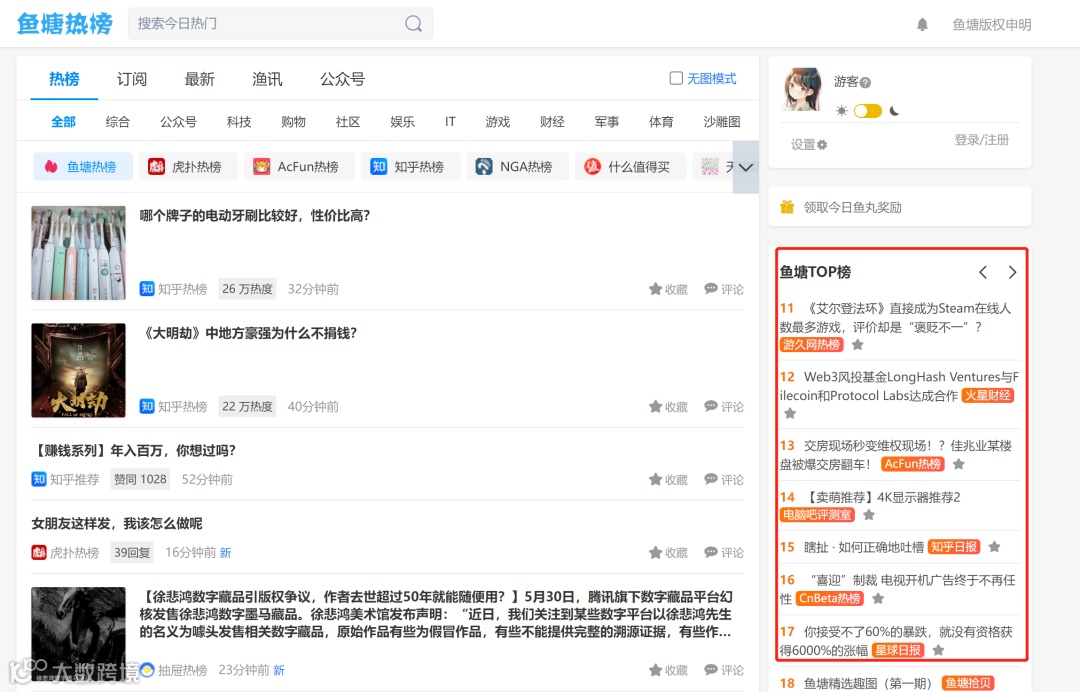Choose the 虎扑热榜 source chip
The width and height of the screenshot is (1080, 692).
point(188,167)
